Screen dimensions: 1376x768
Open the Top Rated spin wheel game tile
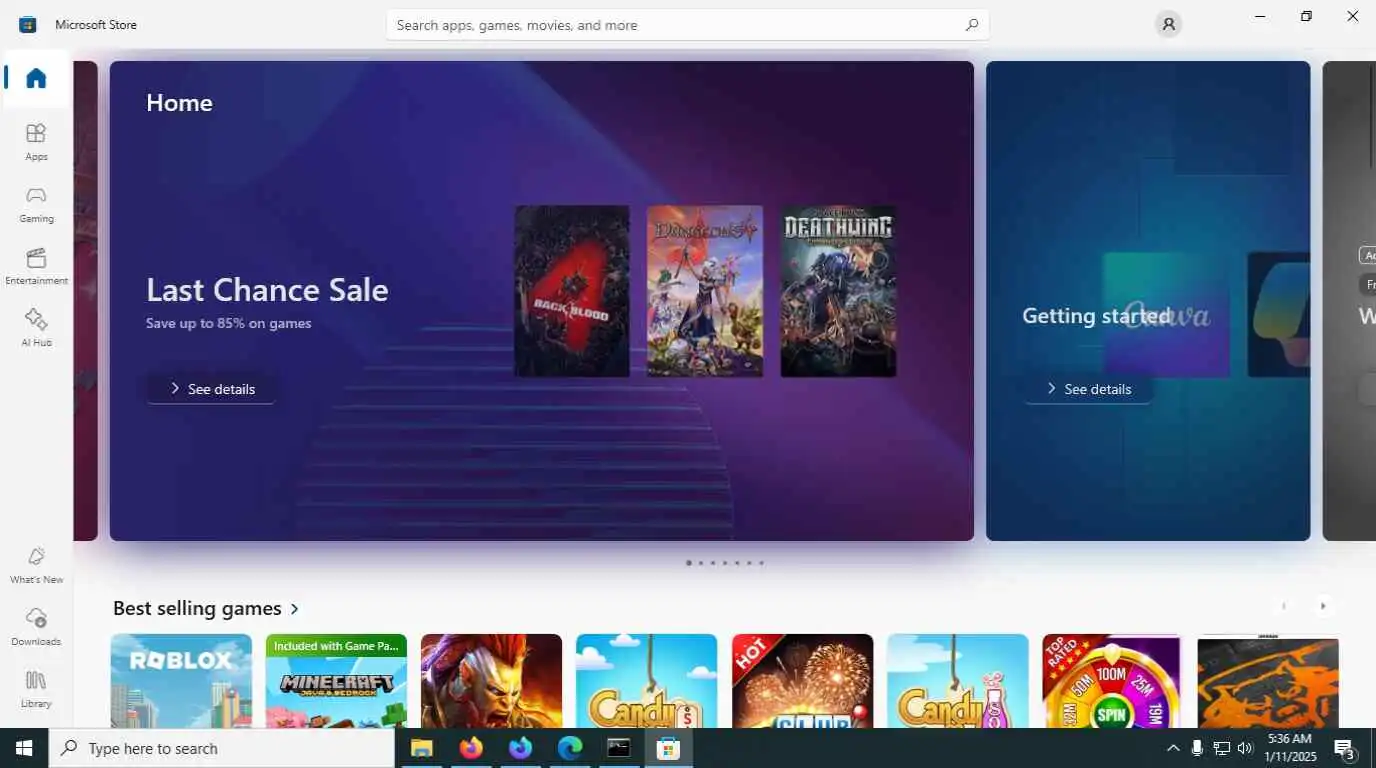coord(1112,681)
